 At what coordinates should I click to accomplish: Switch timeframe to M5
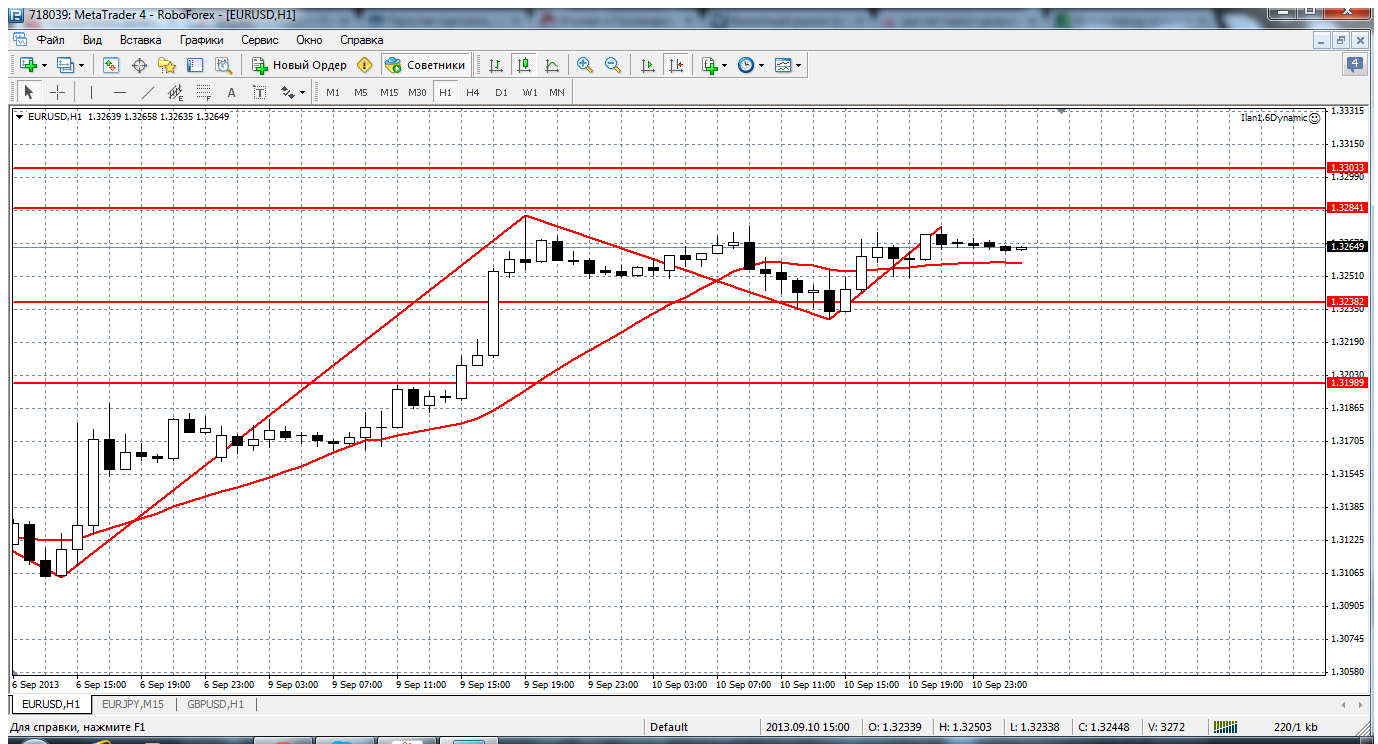(361, 92)
